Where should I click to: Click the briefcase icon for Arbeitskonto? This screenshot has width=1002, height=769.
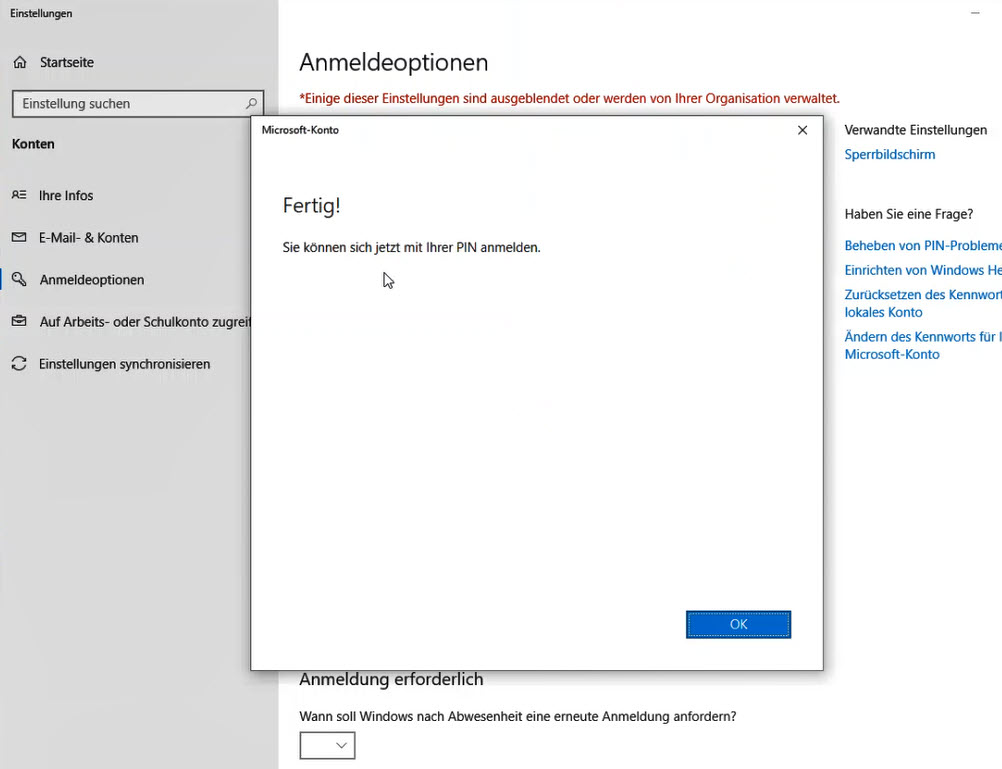click(x=19, y=321)
